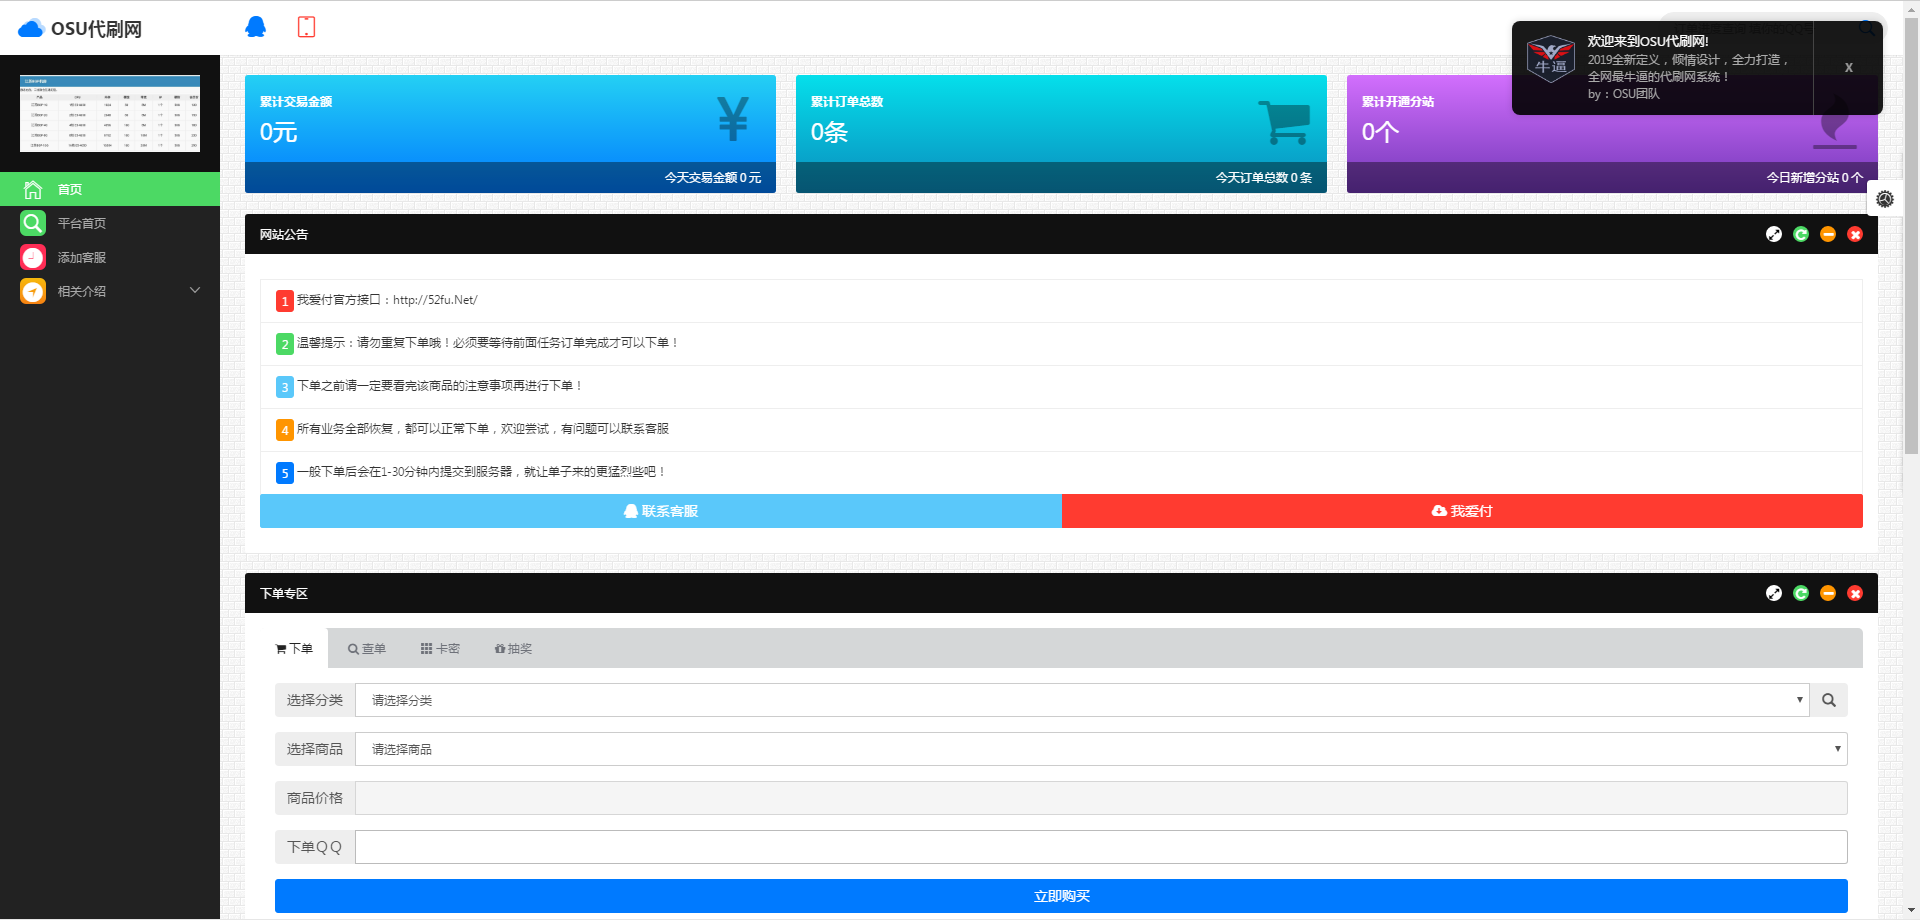Open the sidebar preview thumbnail image
Screen dimensions: 1920x921
(110, 114)
